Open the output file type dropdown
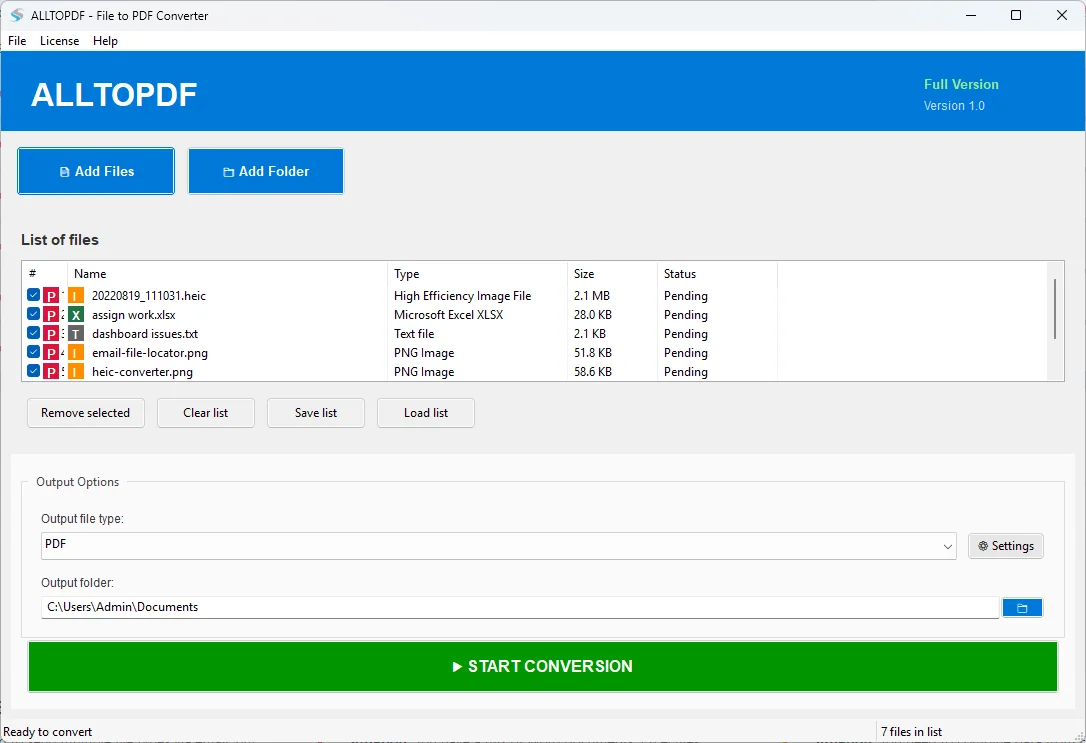The height and width of the screenshot is (743, 1086). [947, 546]
